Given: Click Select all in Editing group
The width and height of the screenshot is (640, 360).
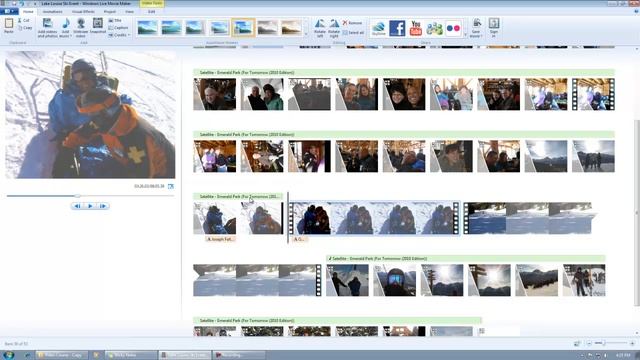Looking at the screenshot, I should 353,32.
